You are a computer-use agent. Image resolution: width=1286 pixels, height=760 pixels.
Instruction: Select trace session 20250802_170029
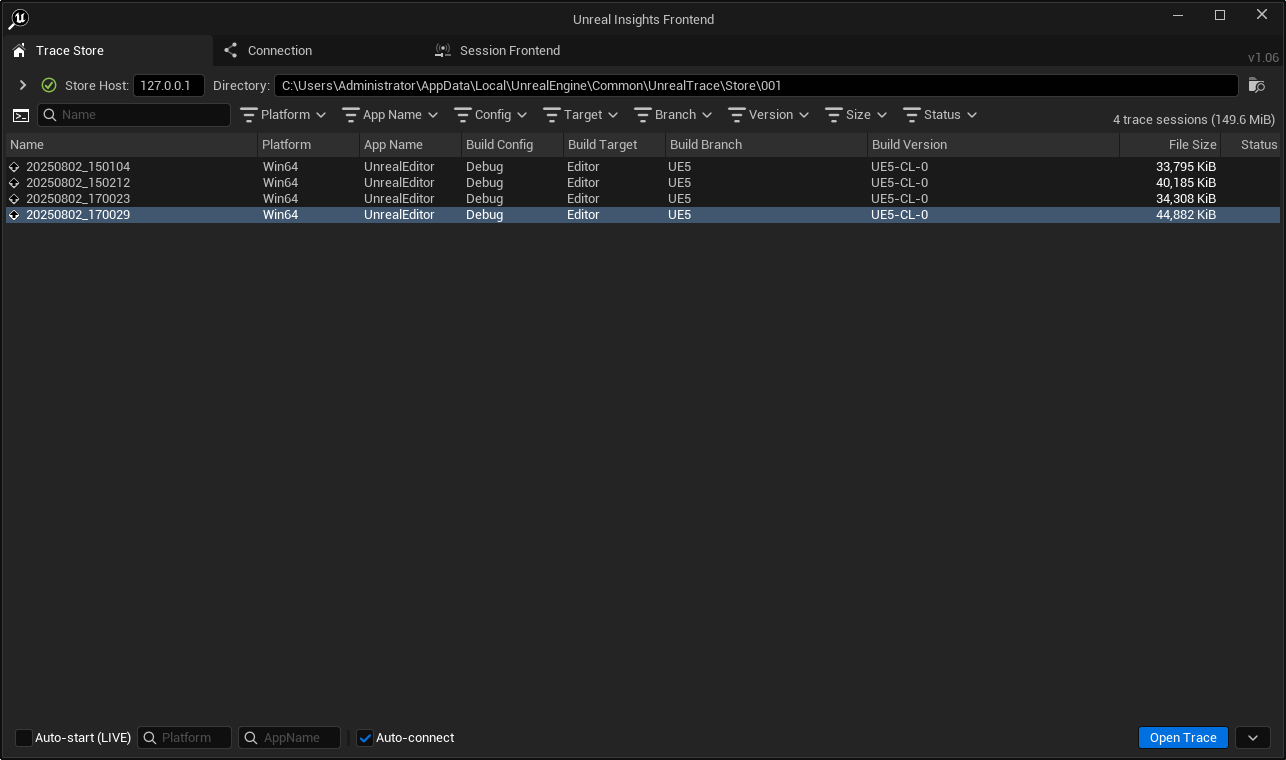point(643,215)
